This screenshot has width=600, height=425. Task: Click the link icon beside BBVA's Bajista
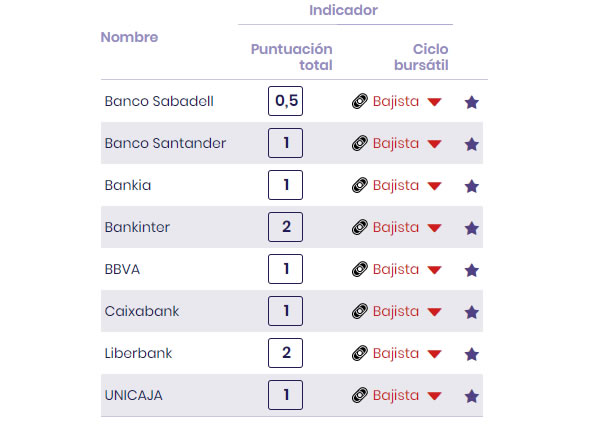[x=360, y=270]
